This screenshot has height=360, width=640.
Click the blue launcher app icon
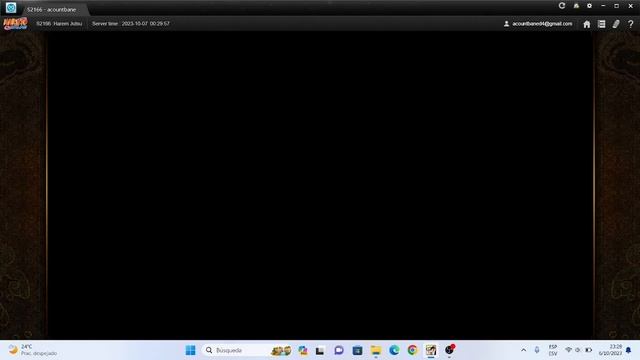(x=11, y=7)
